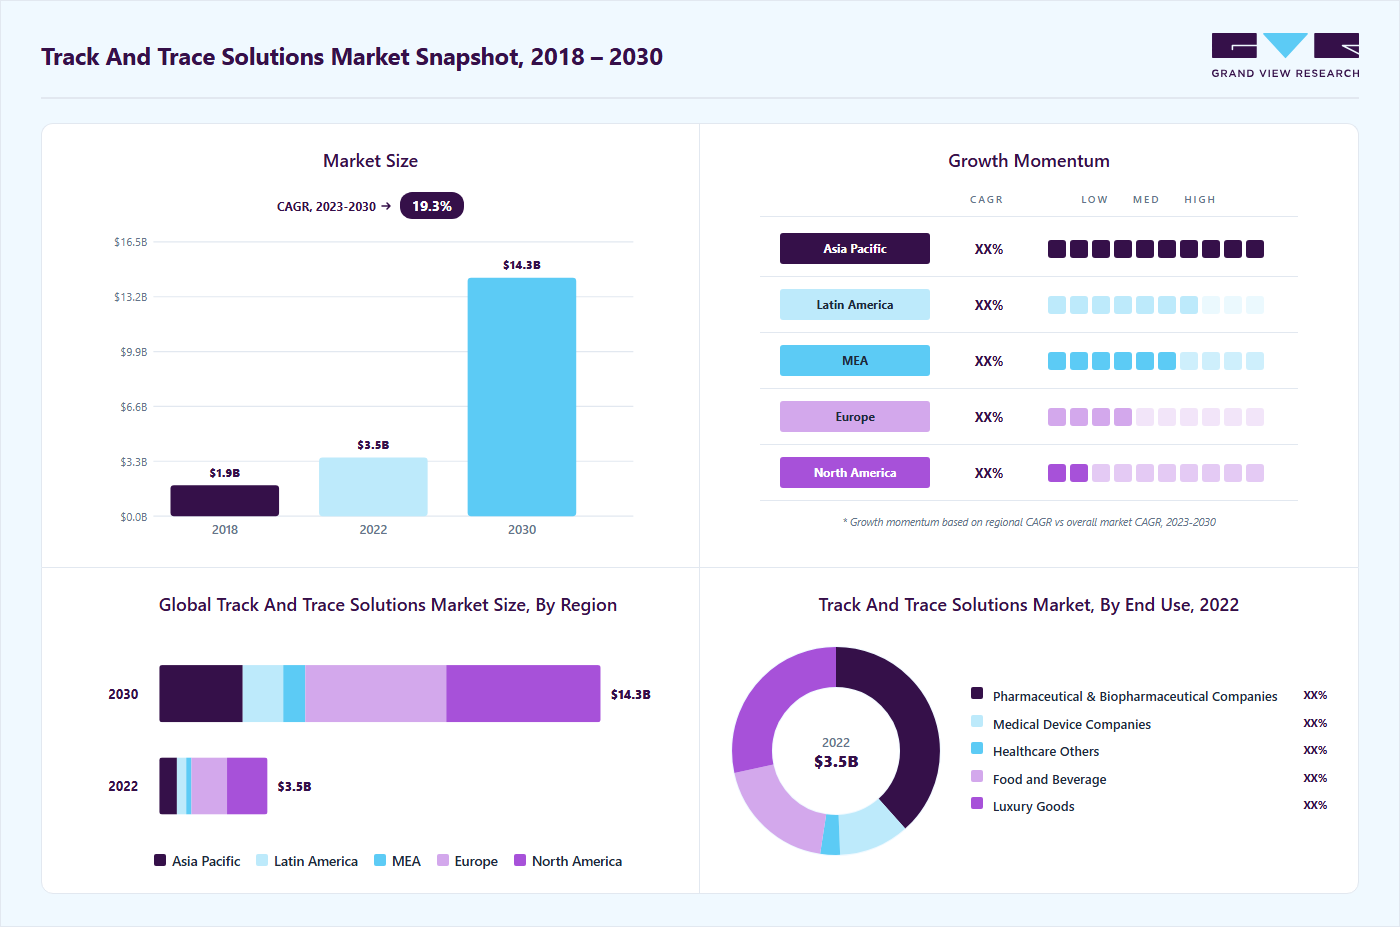Click the Grand View Research logo

tap(1285, 56)
